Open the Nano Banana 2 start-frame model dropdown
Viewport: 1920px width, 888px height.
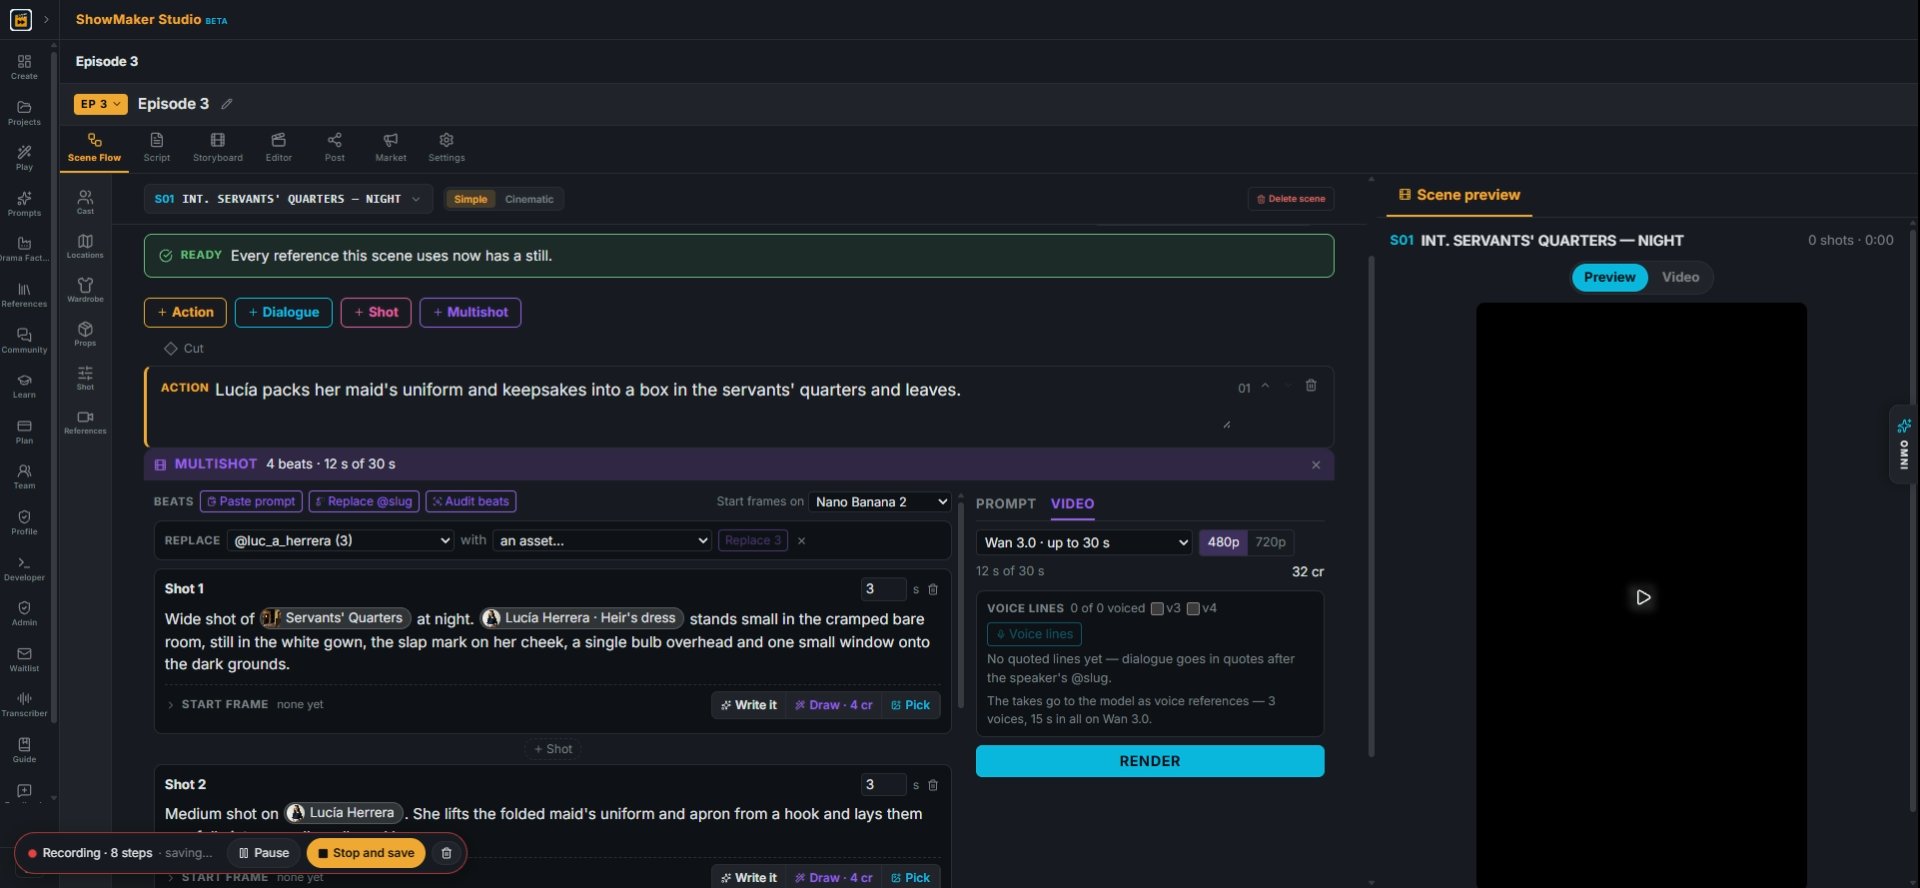click(879, 502)
